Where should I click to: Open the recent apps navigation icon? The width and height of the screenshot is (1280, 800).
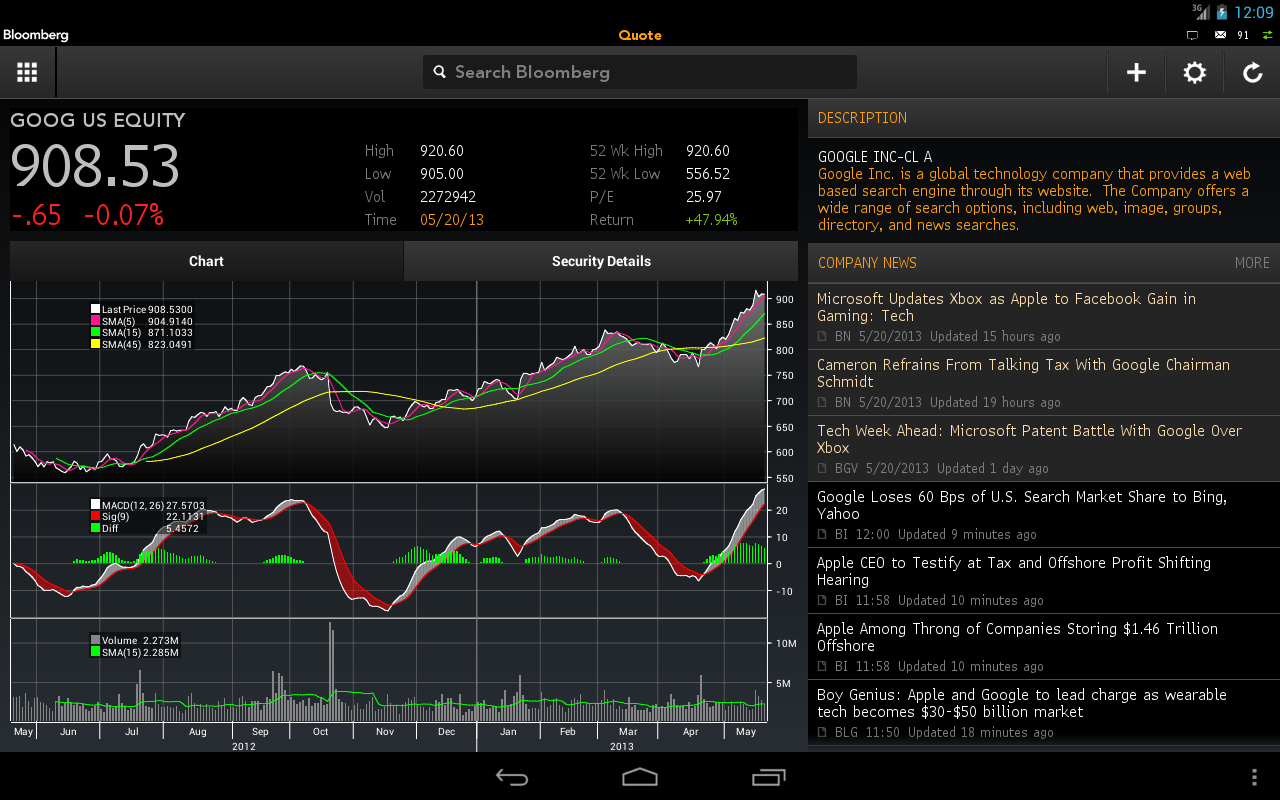point(768,777)
